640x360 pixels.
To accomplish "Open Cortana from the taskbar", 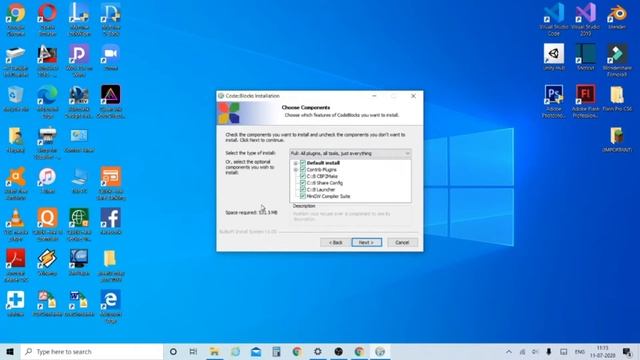I will (173, 352).
